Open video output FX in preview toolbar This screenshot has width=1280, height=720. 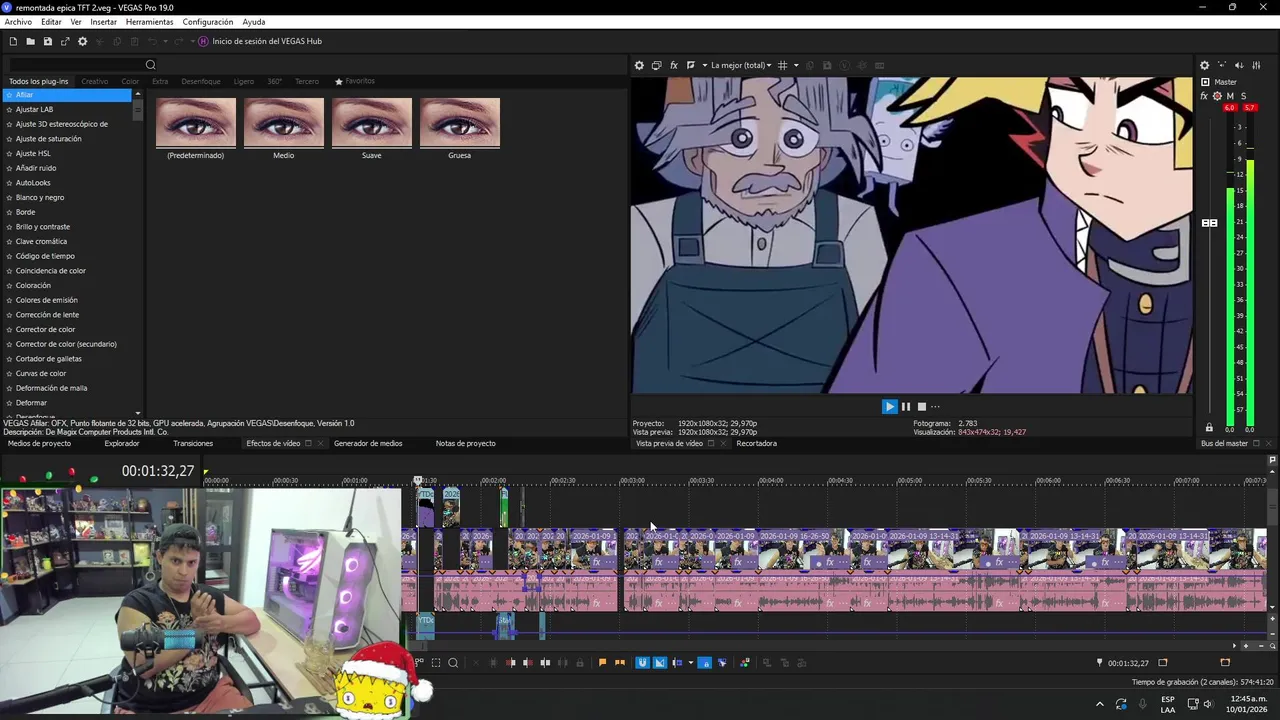pyautogui.click(x=674, y=65)
